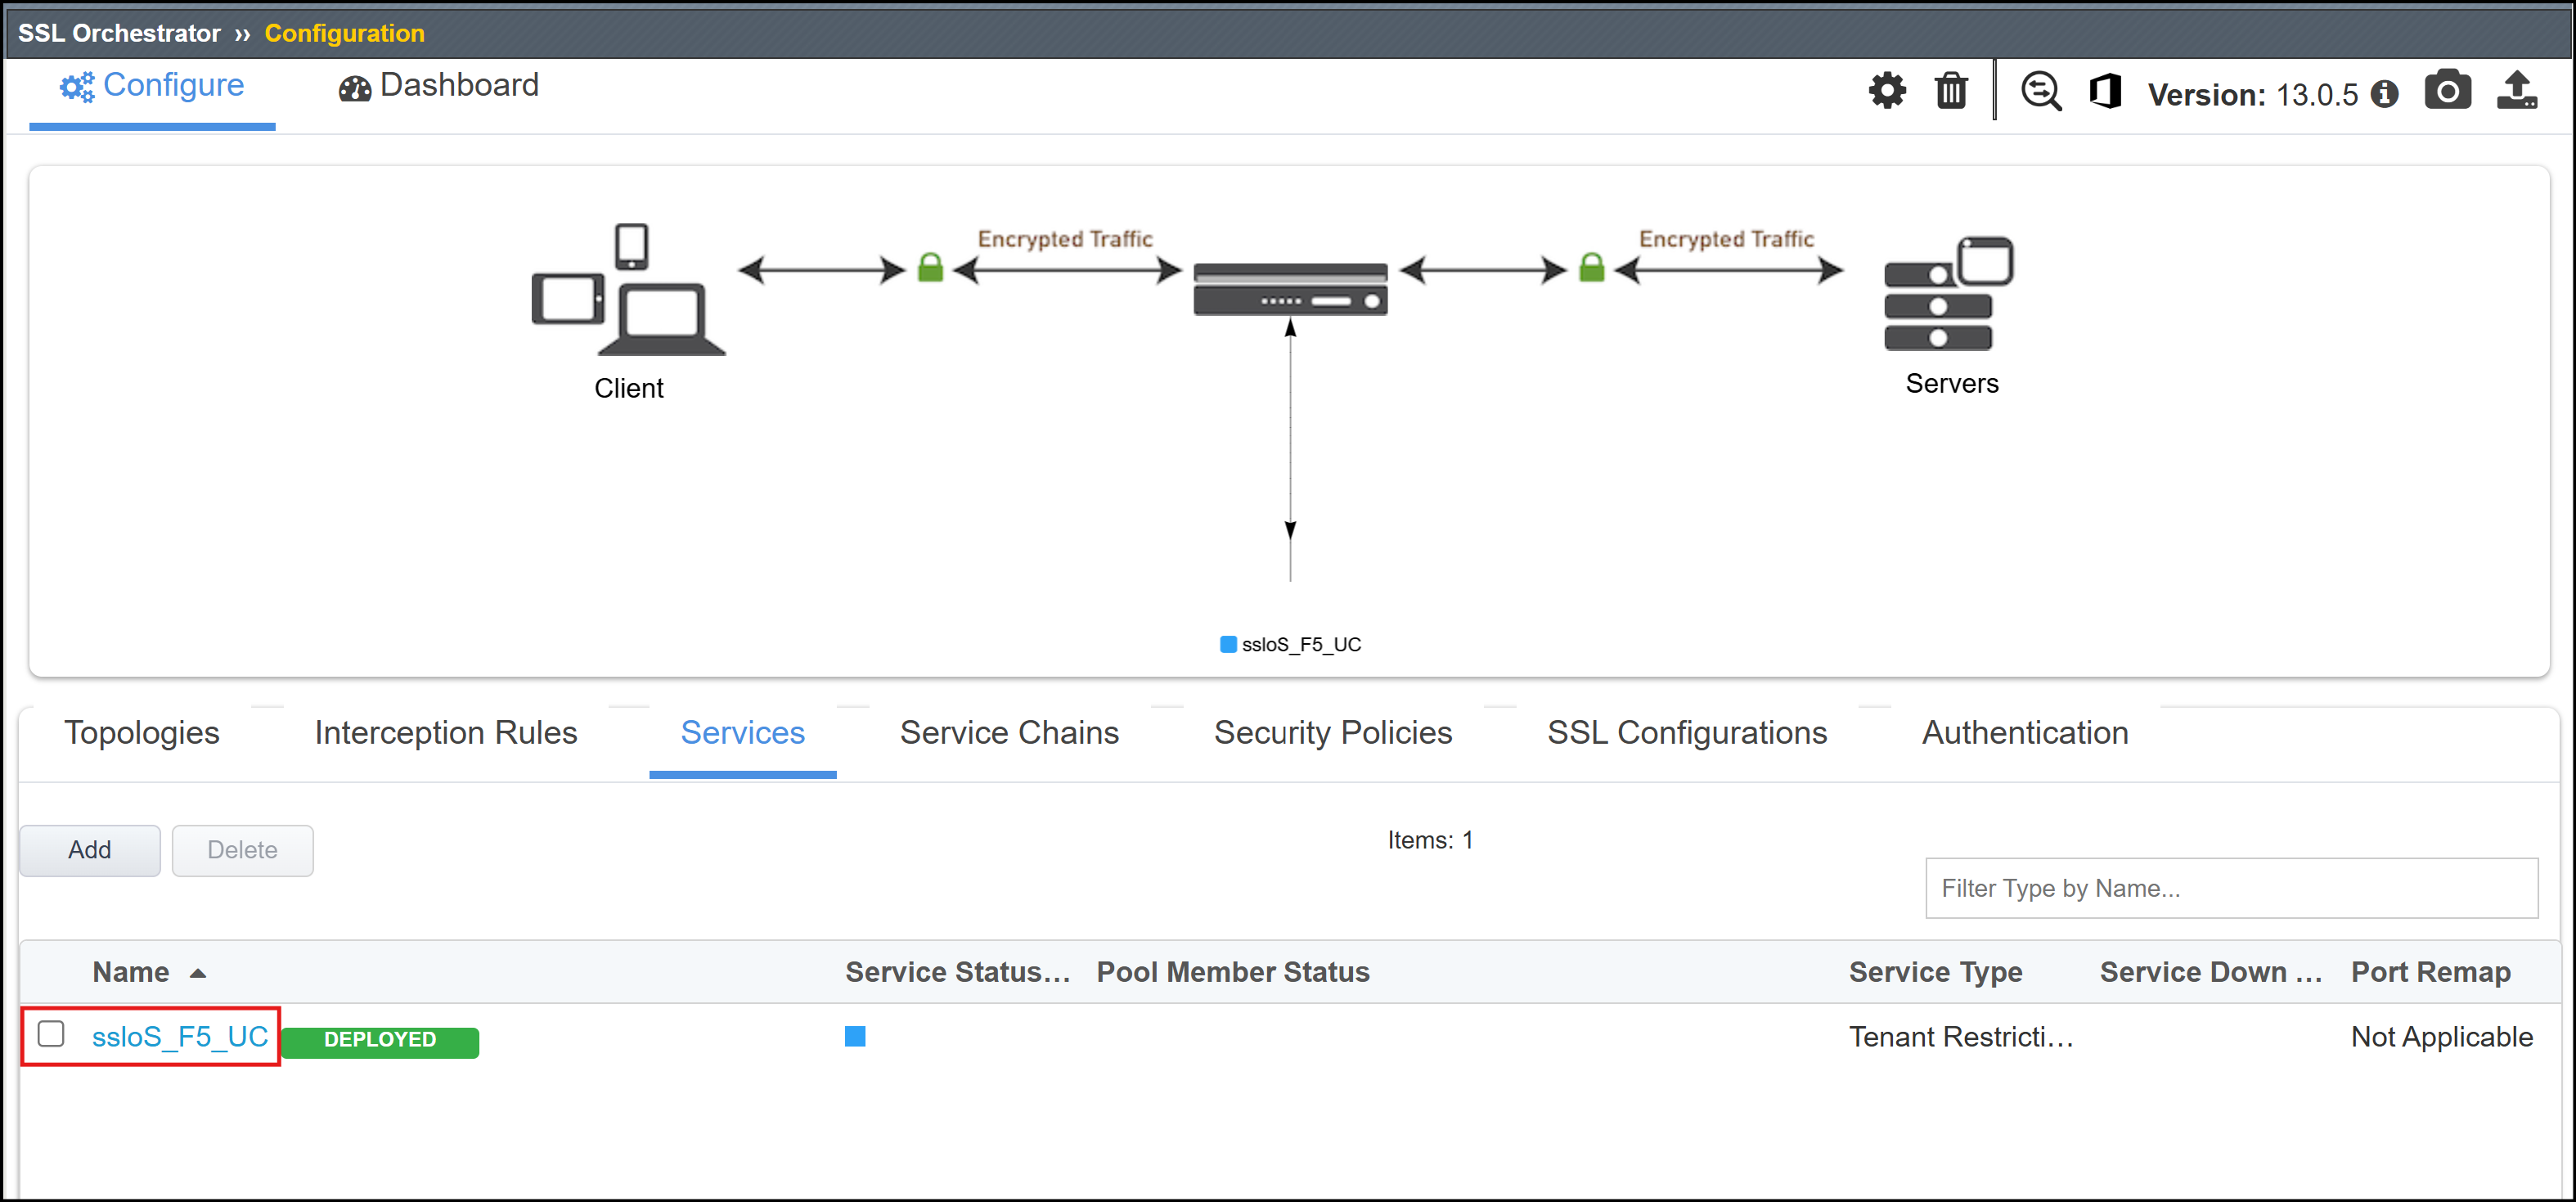Open the ssloS_F5_UC service link
The width and height of the screenshot is (2576, 1202).
click(180, 1037)
